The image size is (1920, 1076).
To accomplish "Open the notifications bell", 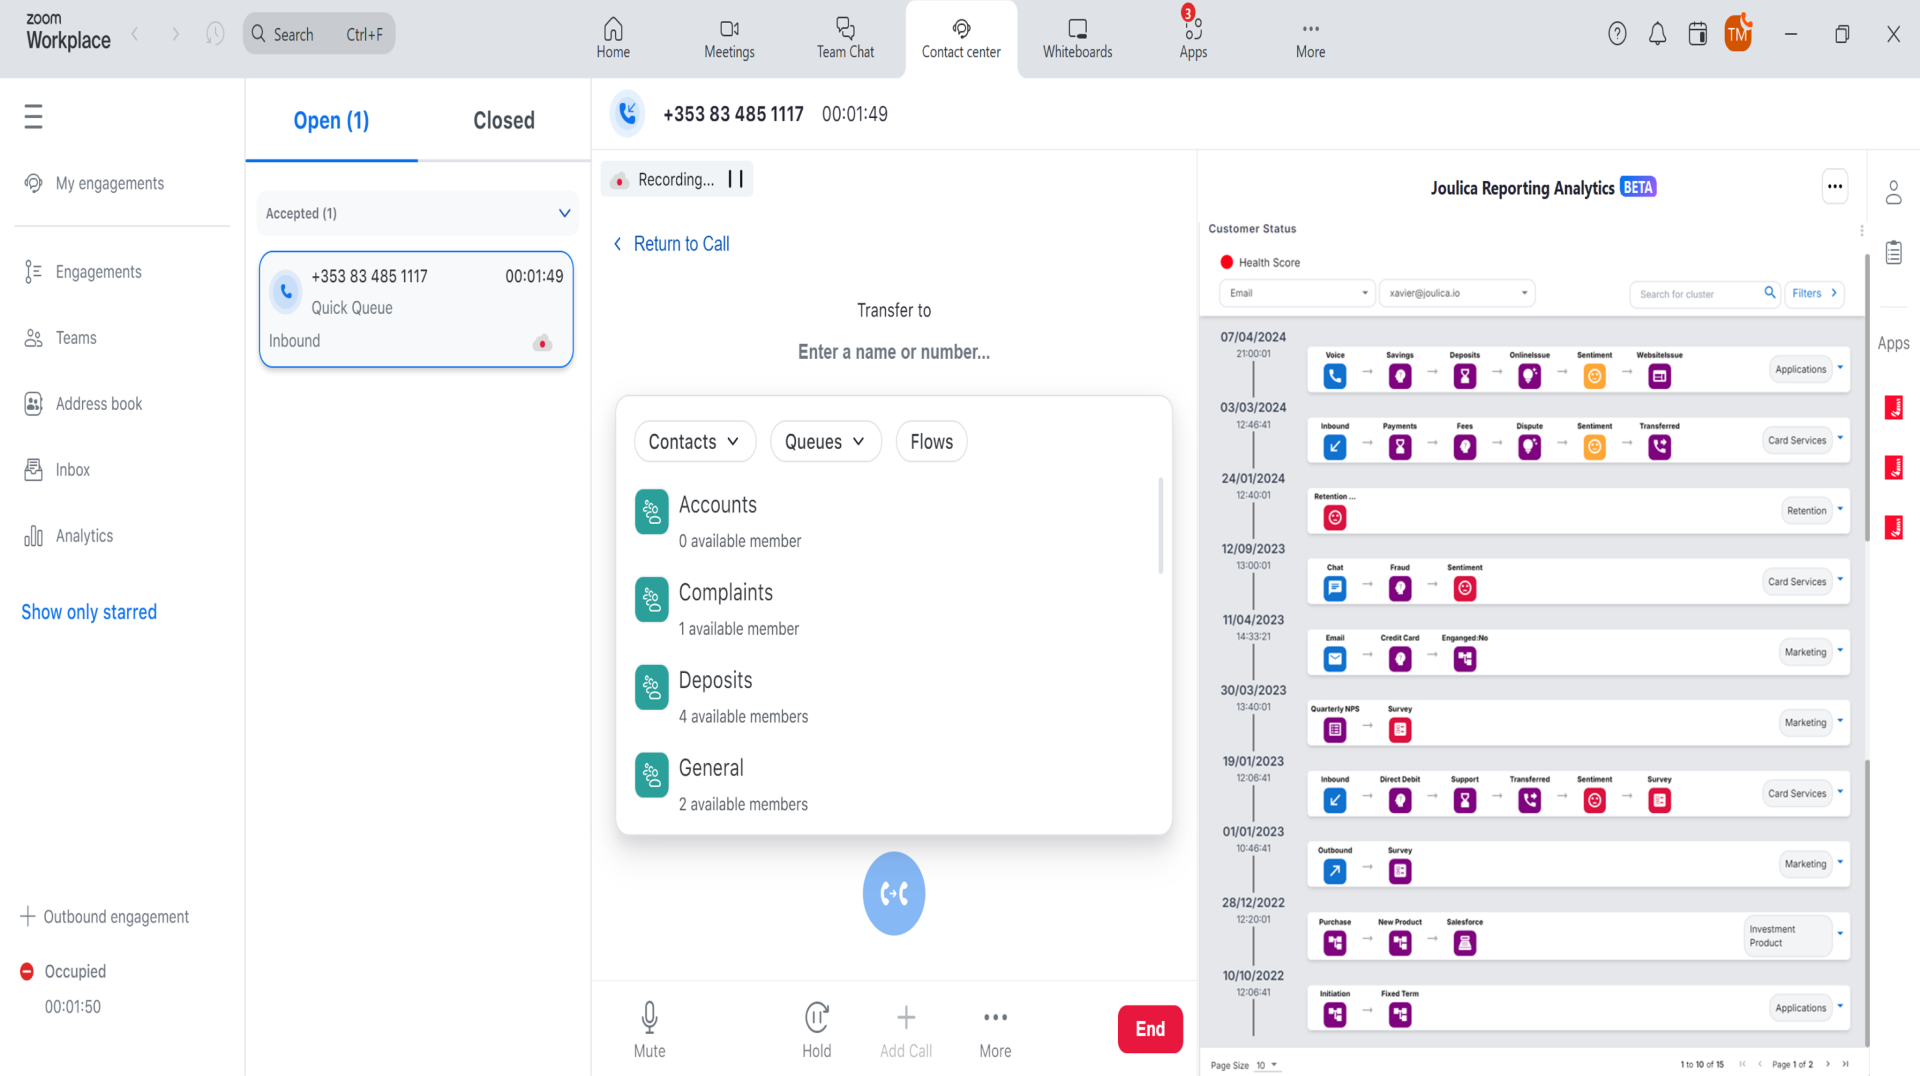I will tap(1657, 33).
